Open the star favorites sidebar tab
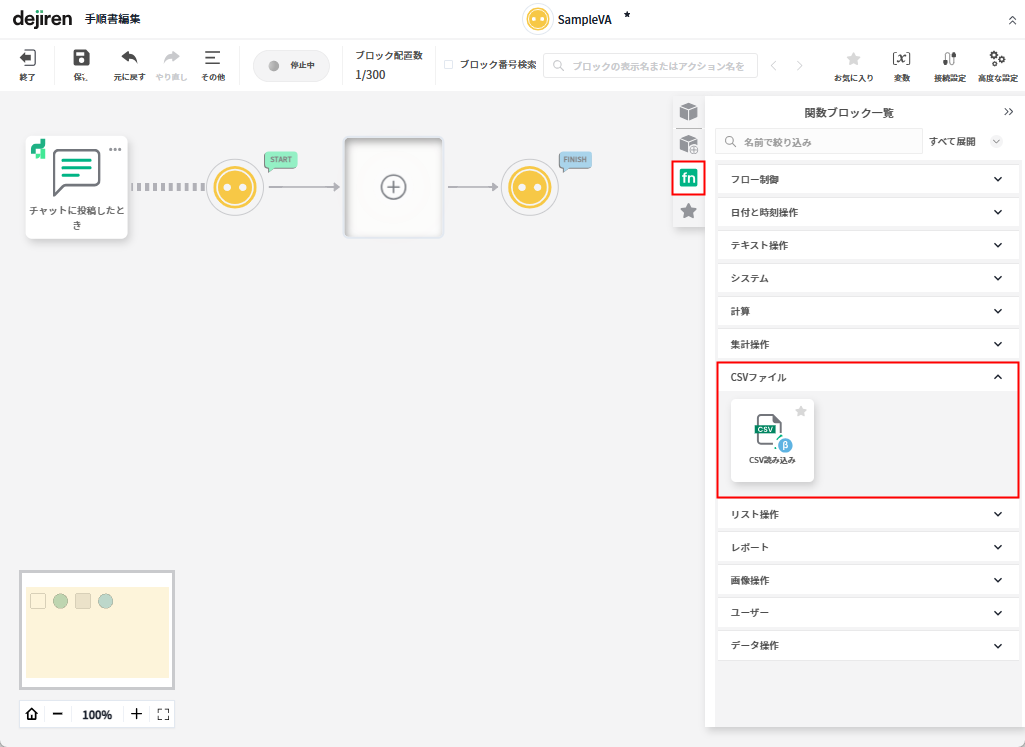The width and height of the screenshot is (1025, 747). pyautogui.click(x=688, y=211)
